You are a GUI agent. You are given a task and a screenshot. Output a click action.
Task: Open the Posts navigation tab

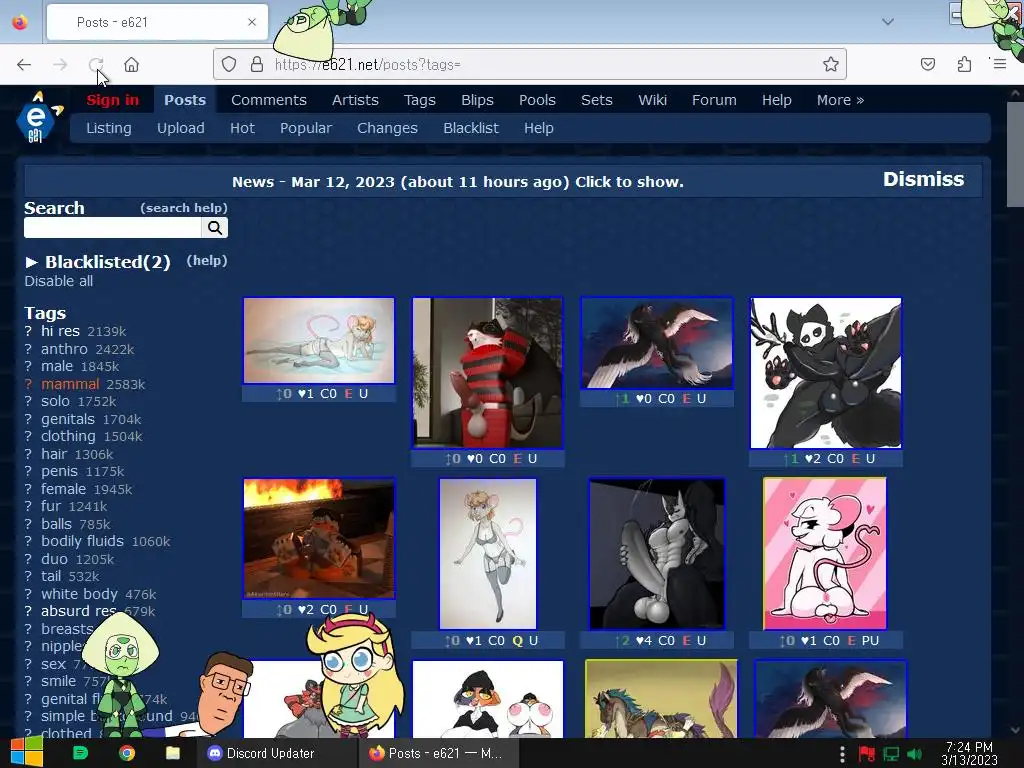(x=185, y=100)
